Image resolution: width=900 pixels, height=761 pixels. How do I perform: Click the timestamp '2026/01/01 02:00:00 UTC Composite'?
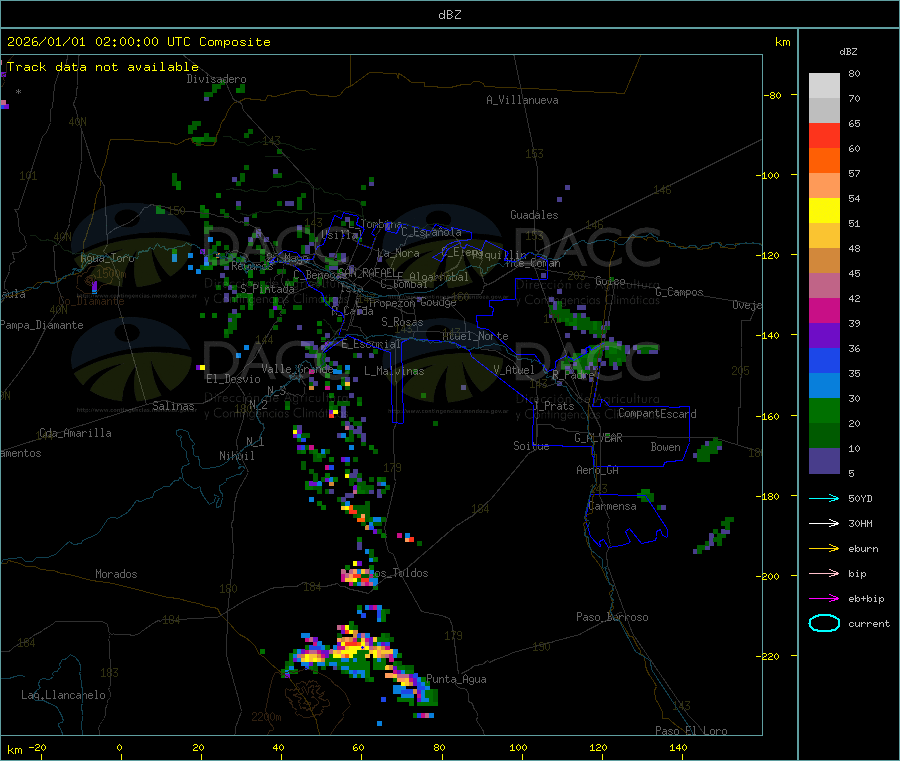[x=138, y=42]
